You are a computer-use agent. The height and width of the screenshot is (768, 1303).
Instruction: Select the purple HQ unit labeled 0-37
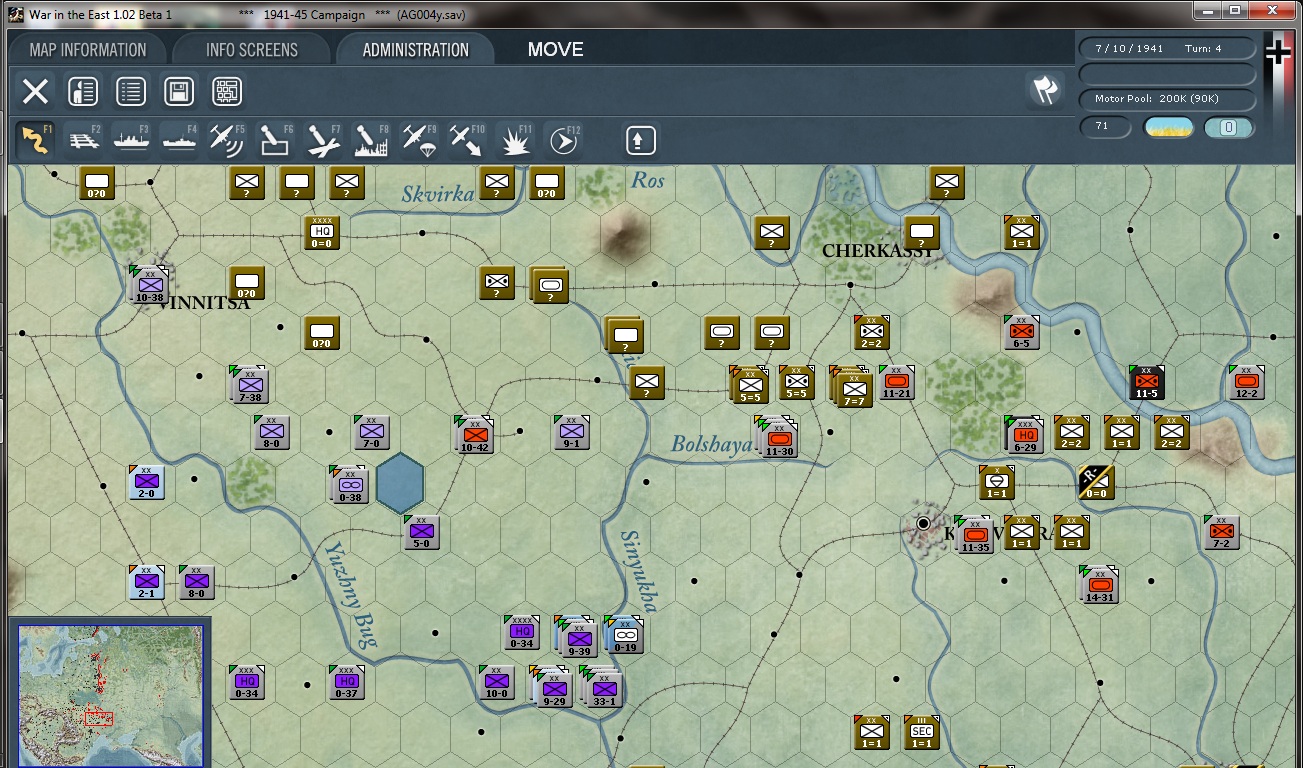346,682
